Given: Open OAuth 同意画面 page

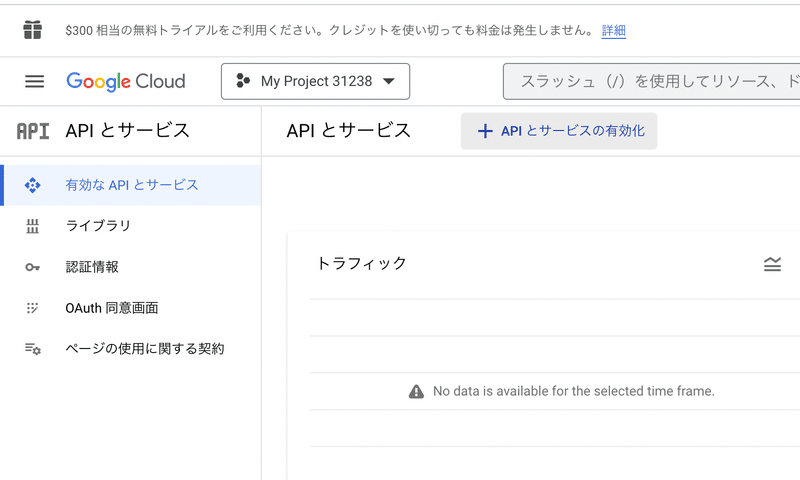Looking at the screenshot, I should (x=112, y=308).
